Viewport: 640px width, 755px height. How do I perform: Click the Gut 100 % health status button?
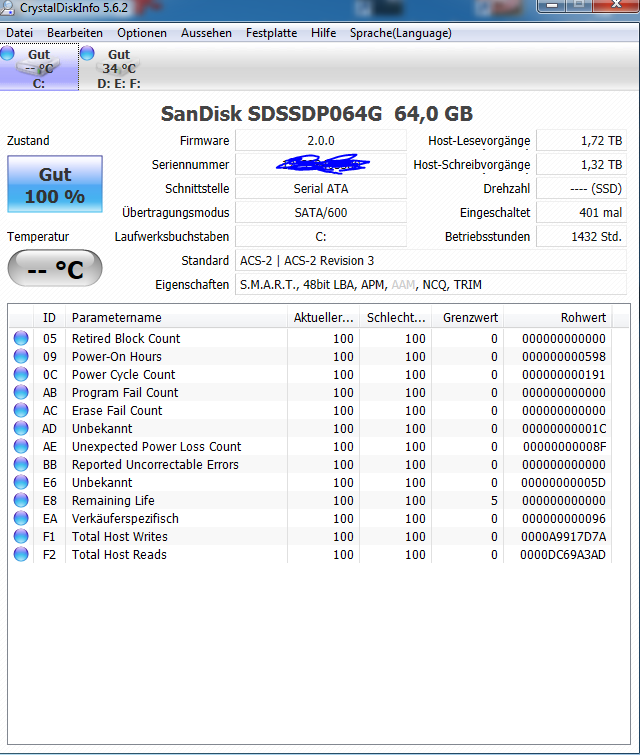[x=55, y=184]
